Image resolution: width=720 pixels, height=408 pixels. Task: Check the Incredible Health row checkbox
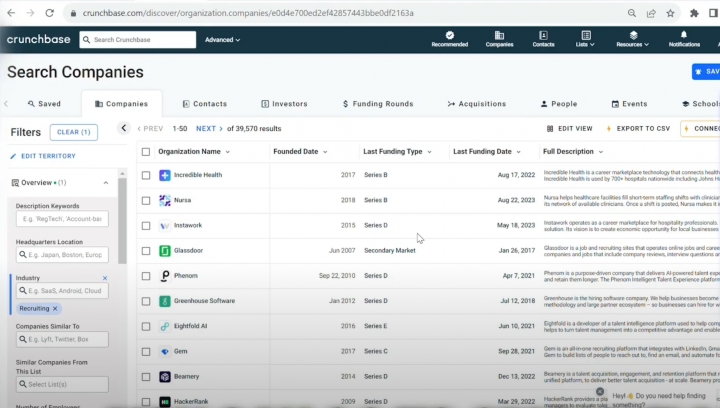[x=146, y=175]
